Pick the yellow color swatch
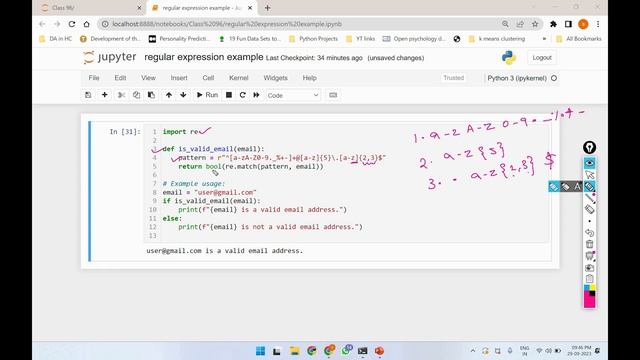640x360 pixels. (x=592, y=288)
